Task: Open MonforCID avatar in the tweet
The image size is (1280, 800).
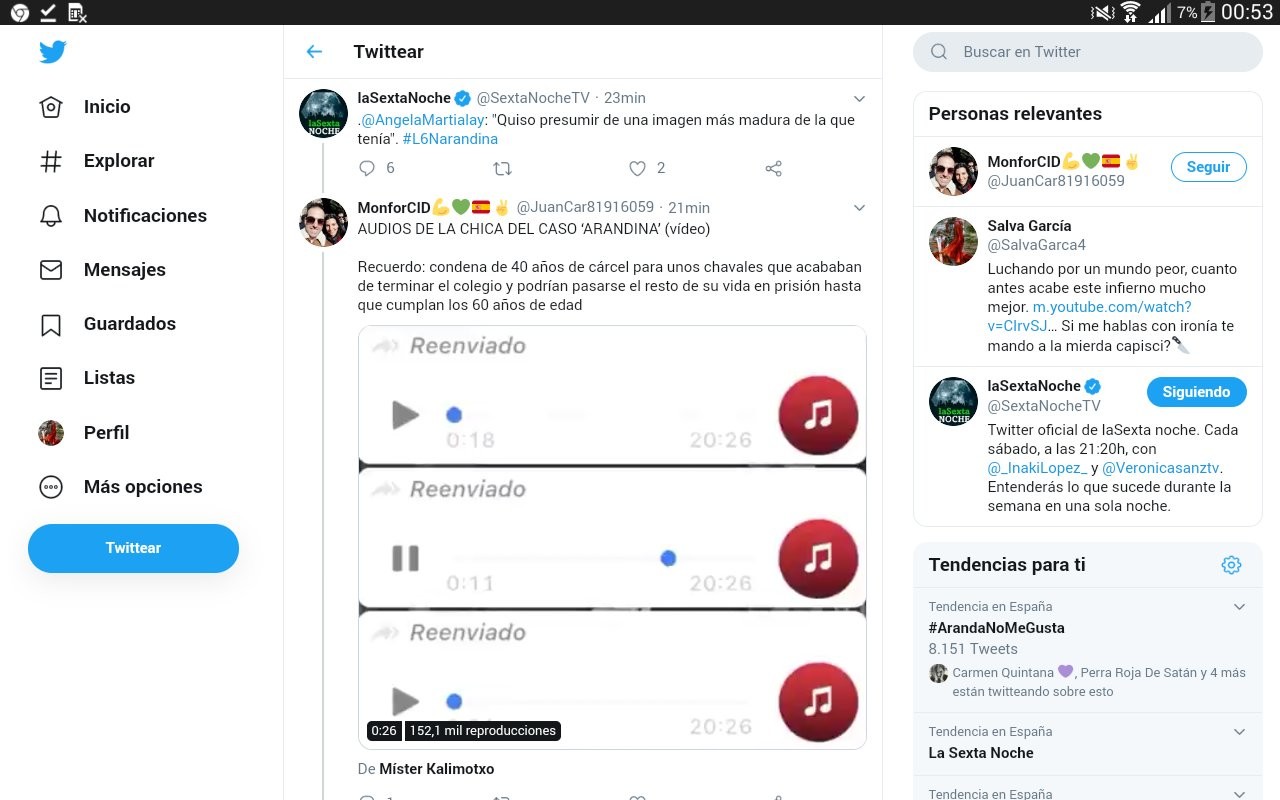Action: click(324, 222)
